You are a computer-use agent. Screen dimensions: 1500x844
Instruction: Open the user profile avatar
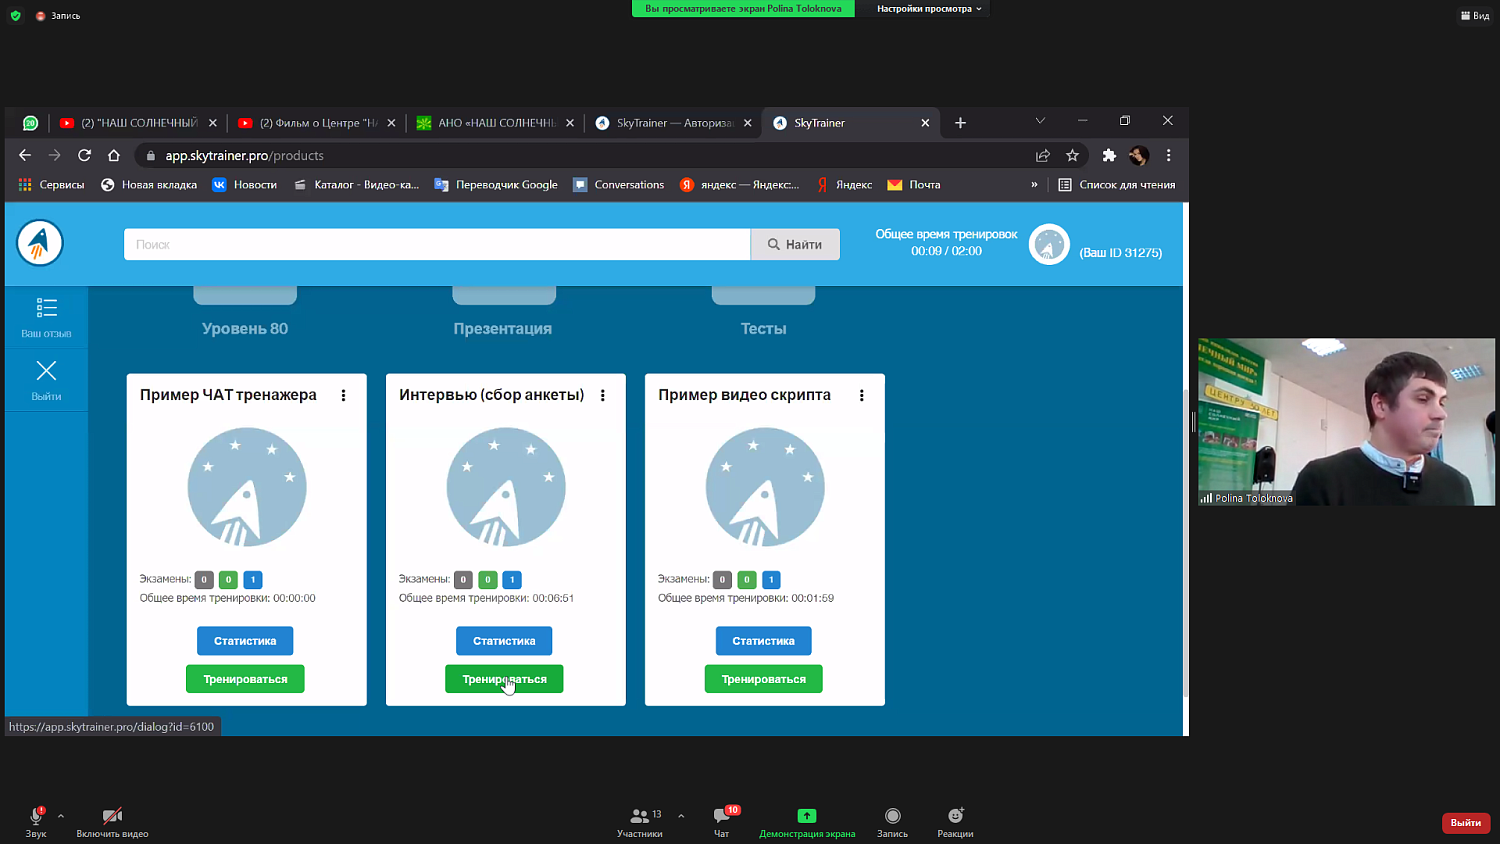[1049, 244]
